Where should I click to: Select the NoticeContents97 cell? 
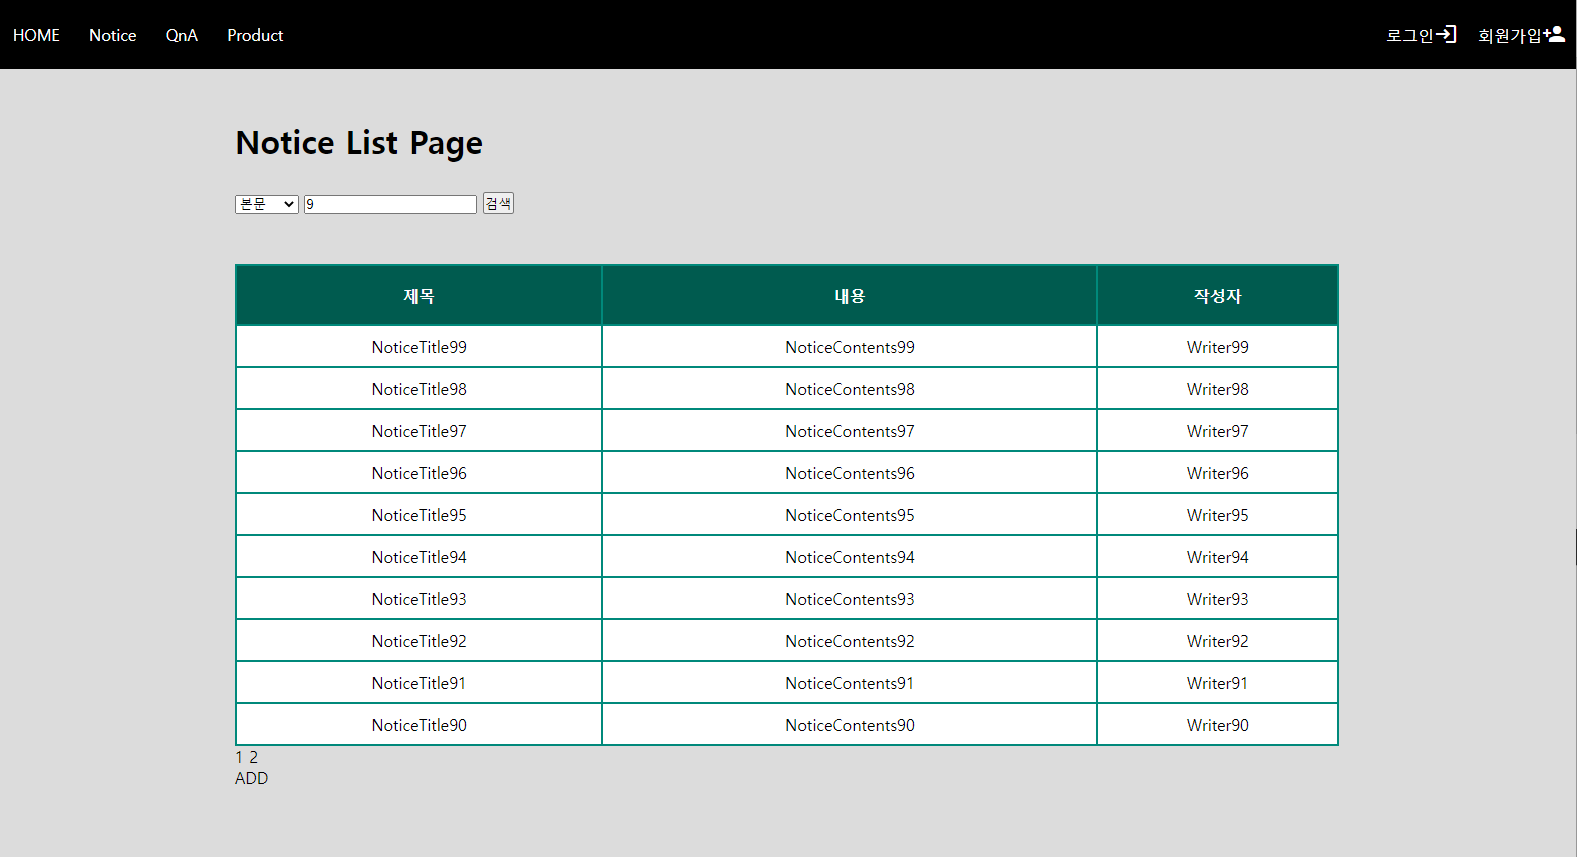(x=849, y=431)
